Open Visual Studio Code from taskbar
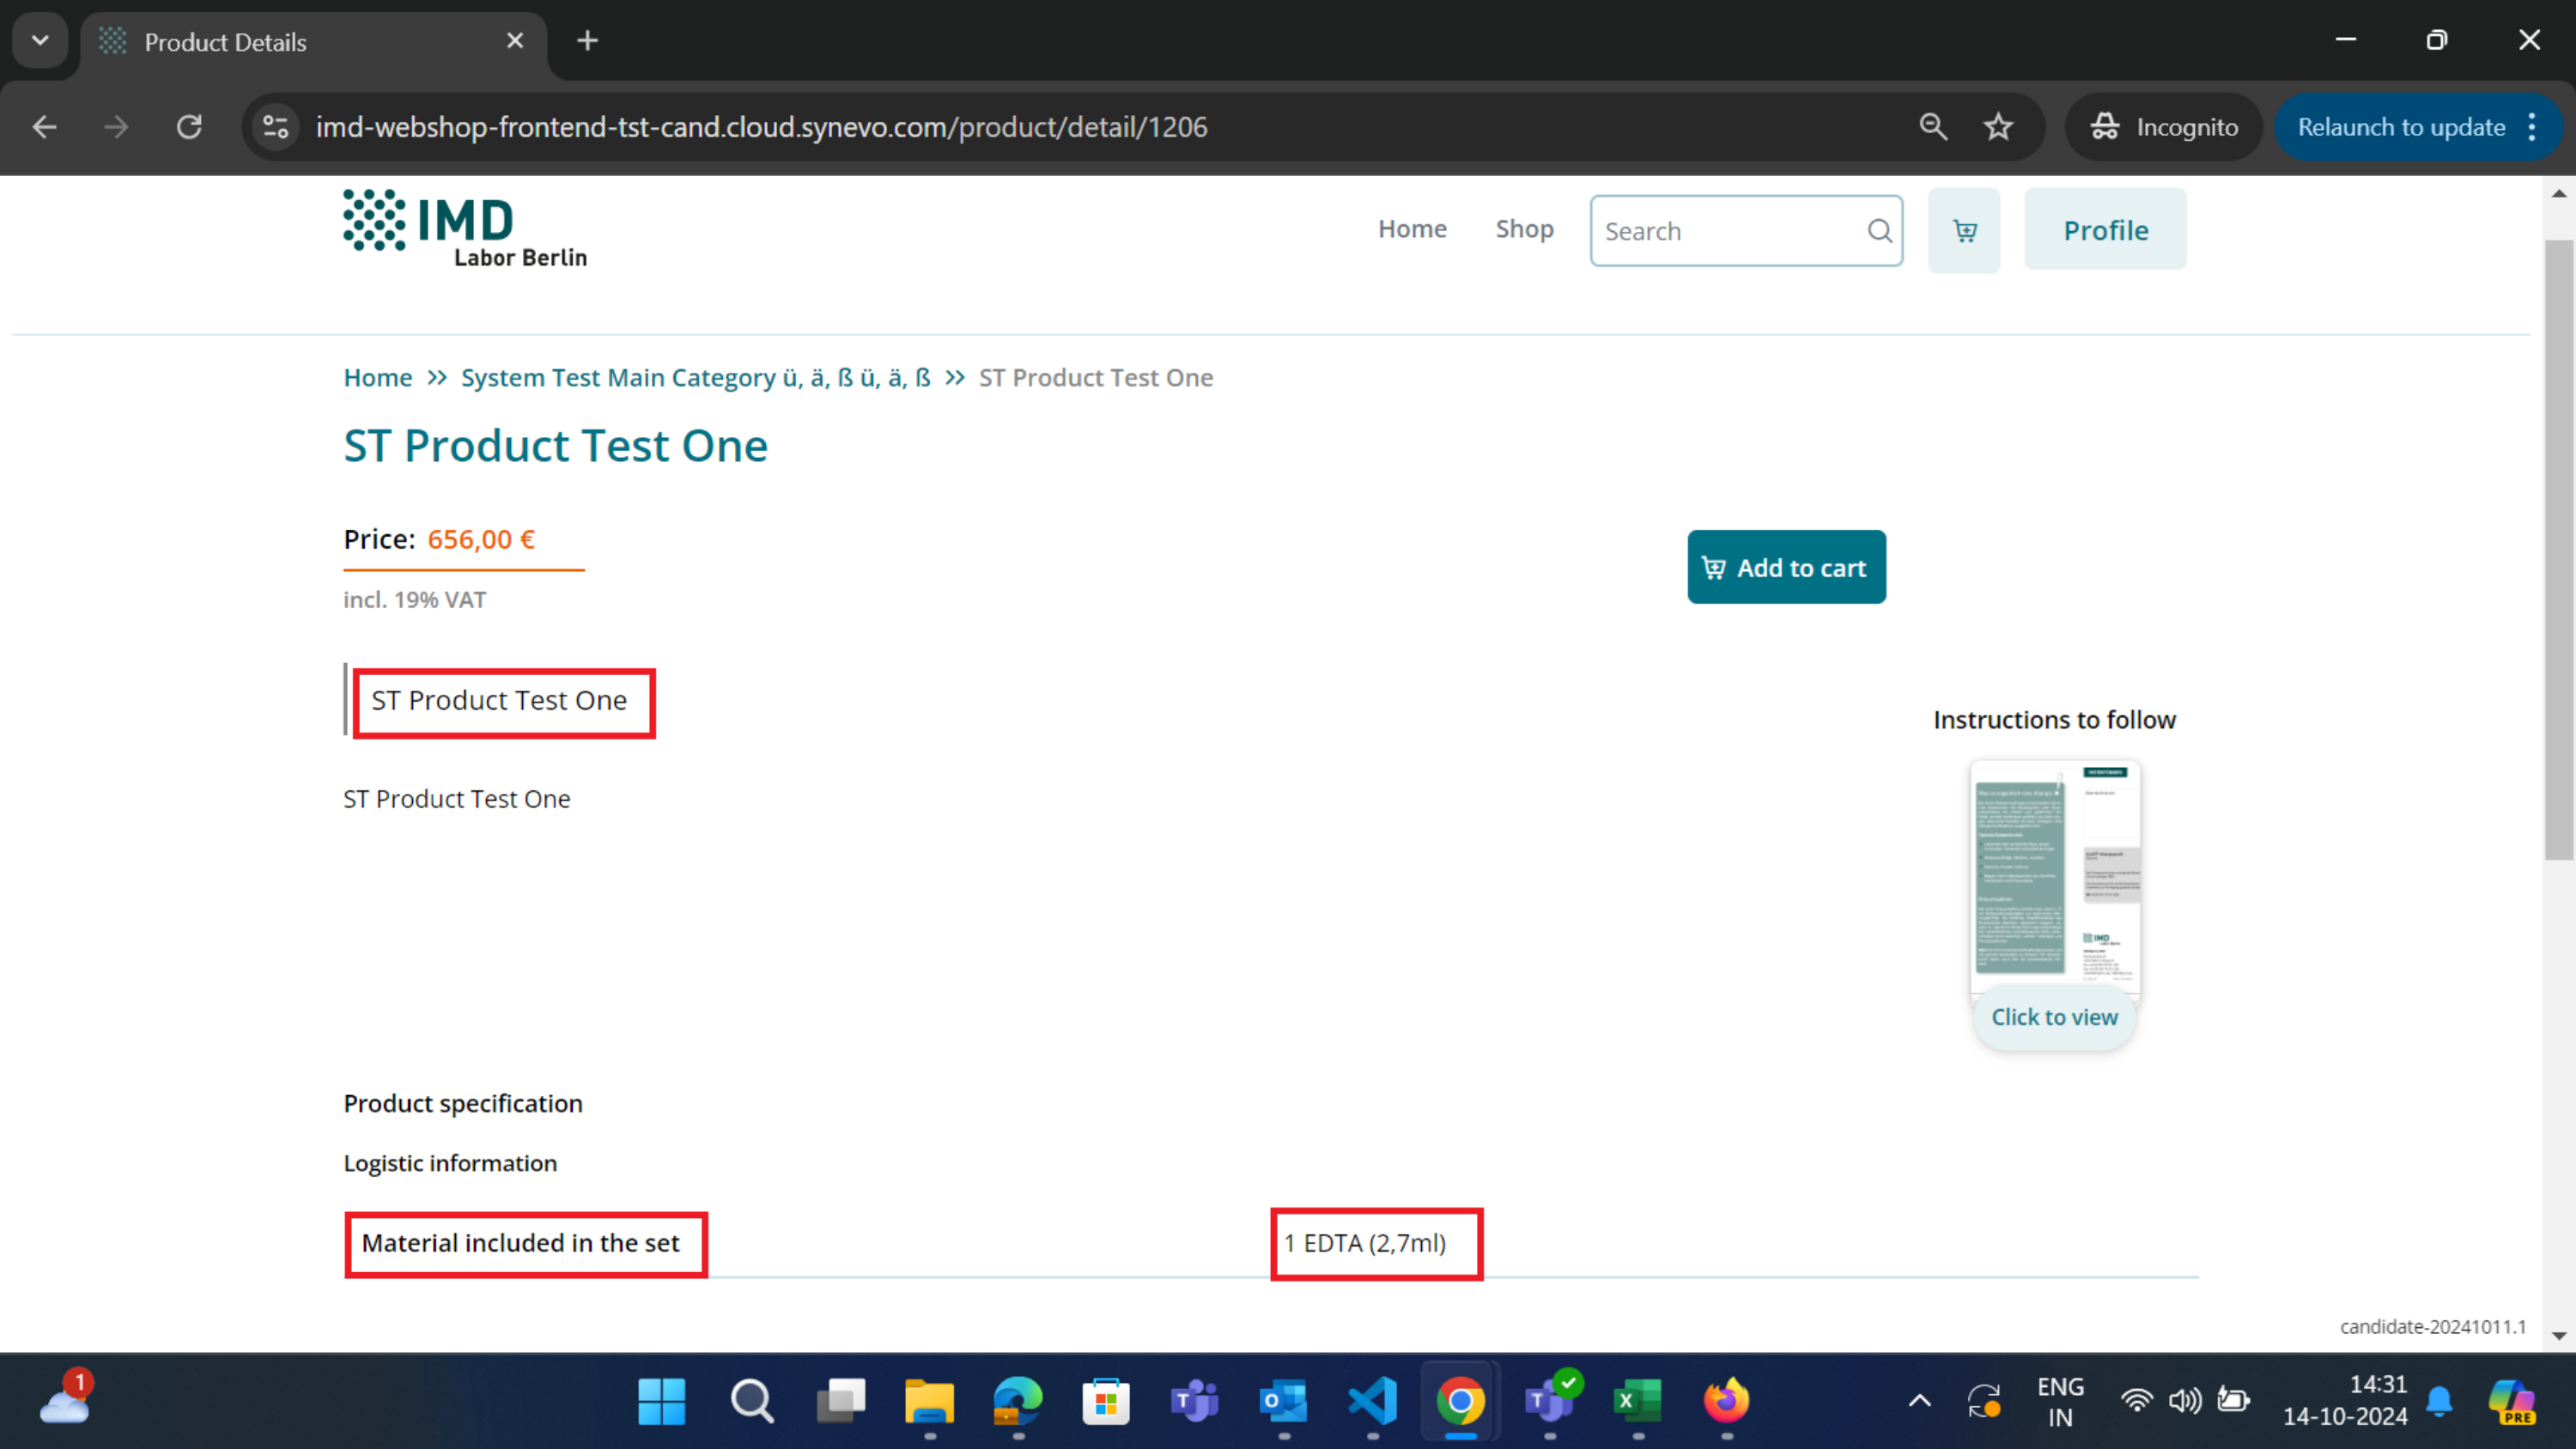This screenshot has height=1449, width=2576. point(1372,1400)
